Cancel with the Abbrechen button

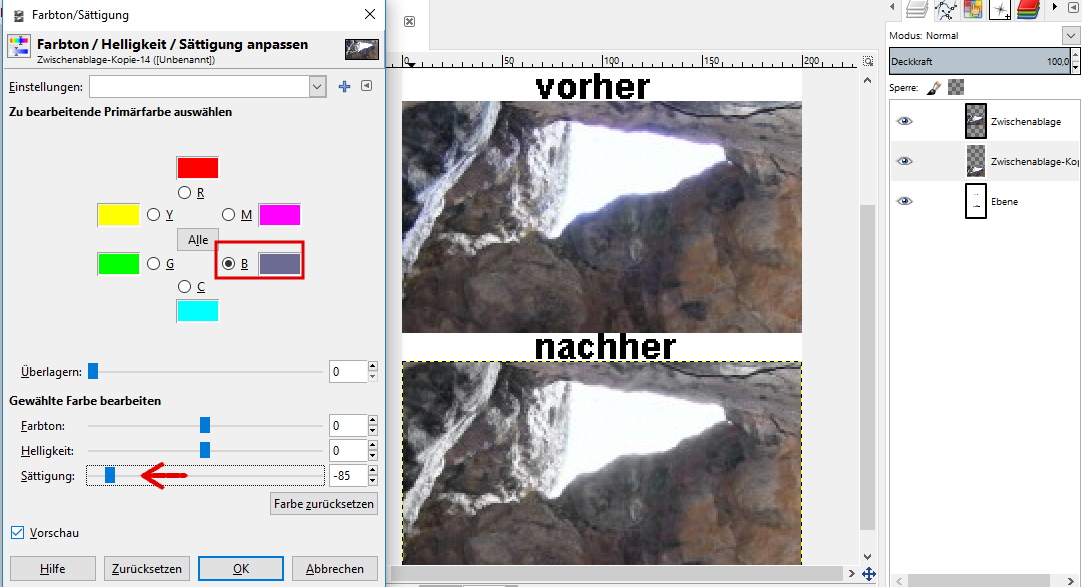point(335,568)
